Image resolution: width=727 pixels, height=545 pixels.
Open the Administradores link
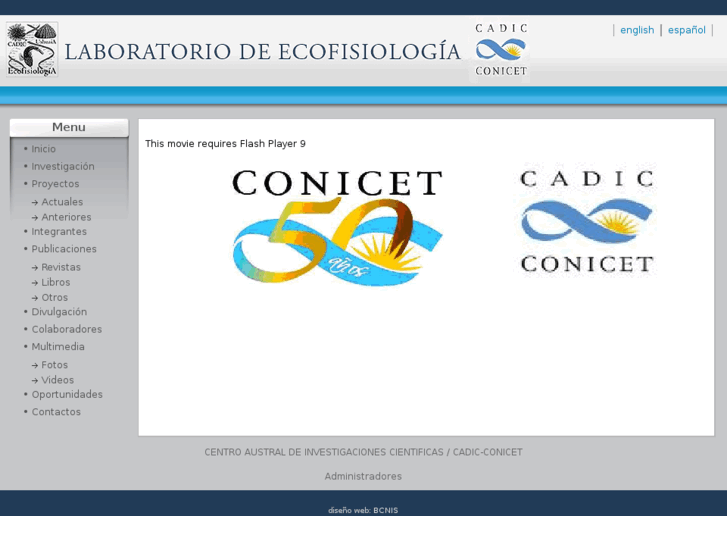tap(363, 476)
